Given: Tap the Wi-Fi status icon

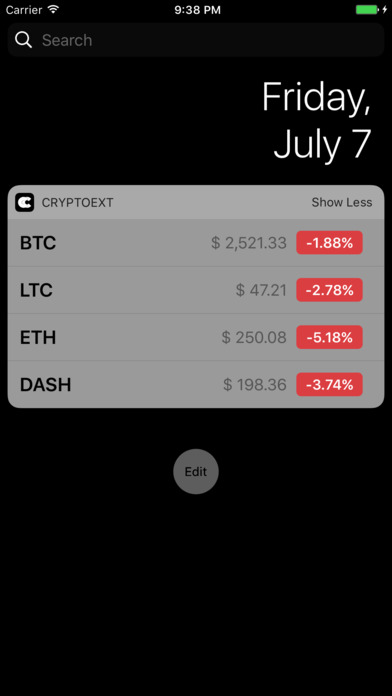Looking at the screenshot, I should (x=54, y=10).
